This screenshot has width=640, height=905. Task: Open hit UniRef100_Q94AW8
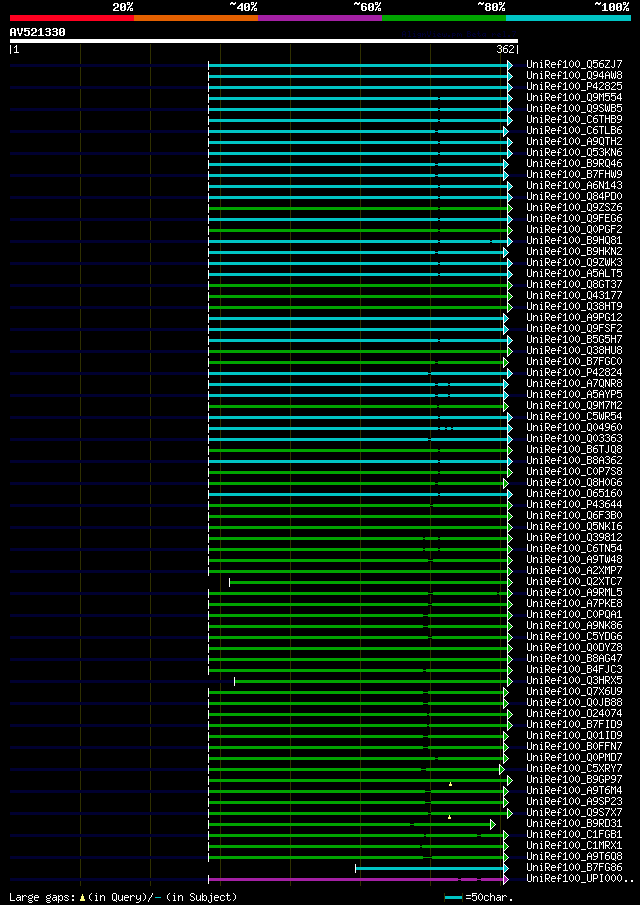click(574, 76)
